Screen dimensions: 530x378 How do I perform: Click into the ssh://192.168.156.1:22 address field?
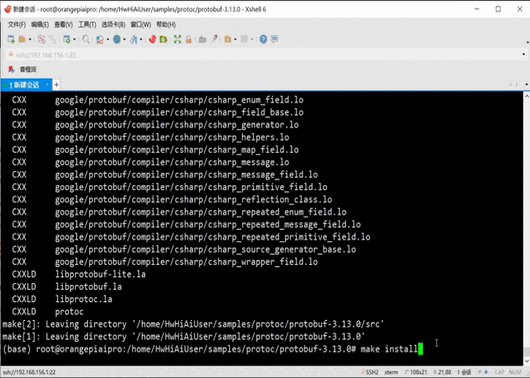(x=265, y=54)
